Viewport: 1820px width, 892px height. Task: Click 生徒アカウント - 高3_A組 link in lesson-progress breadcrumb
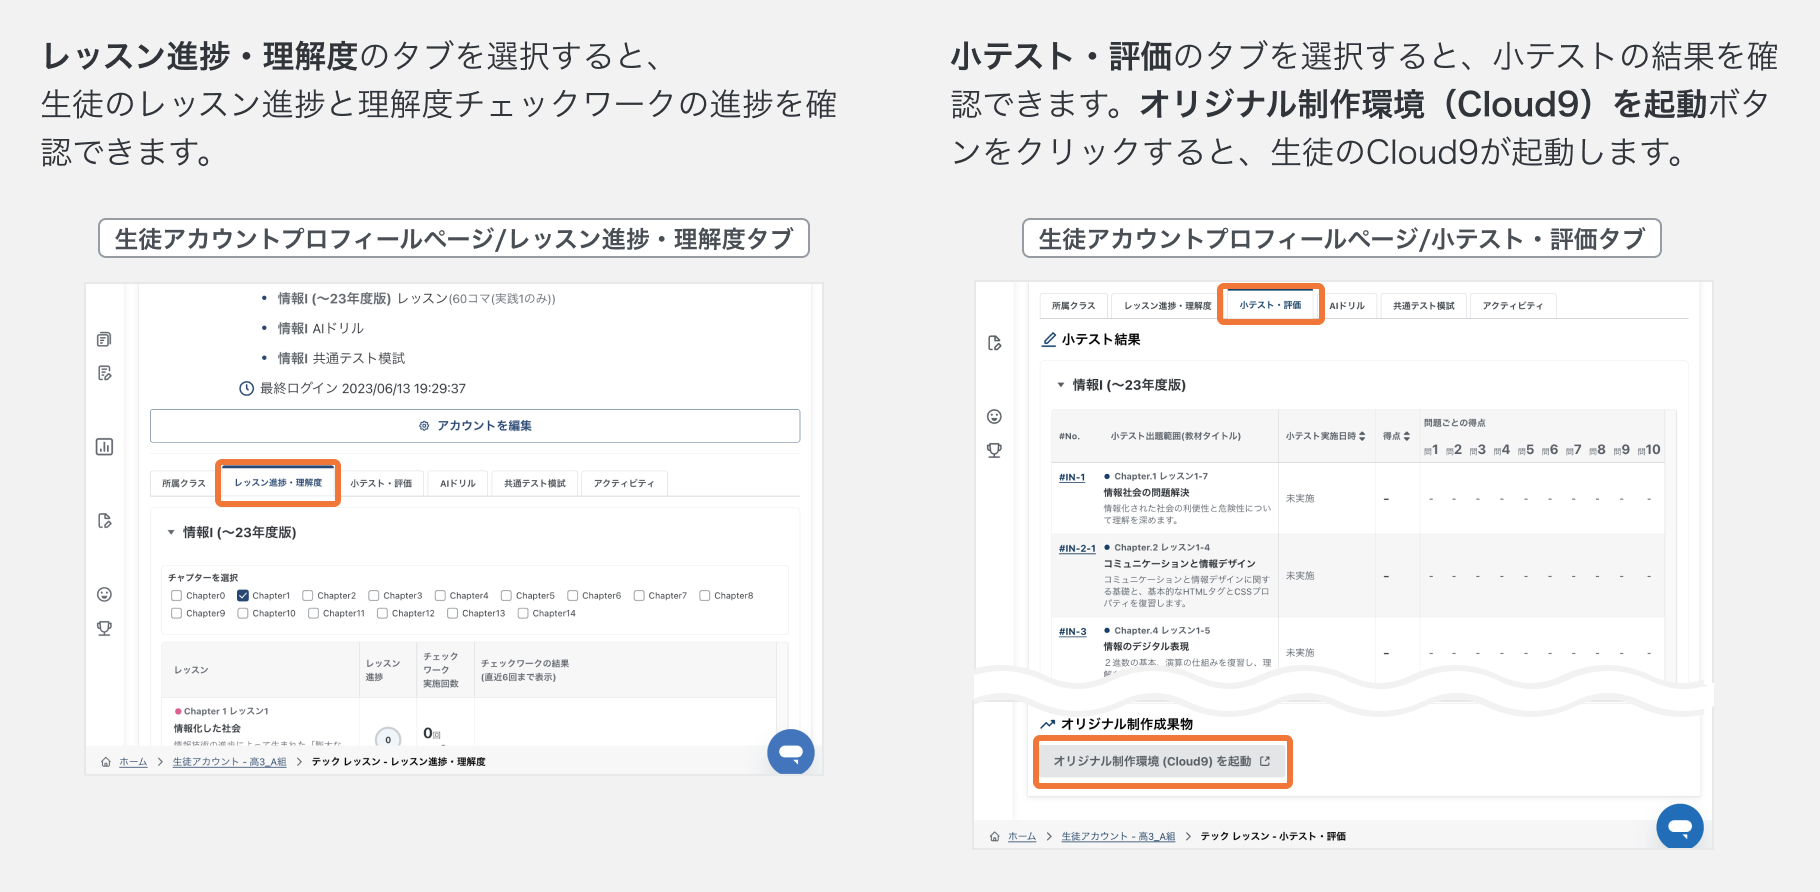click(x=229, y=762)
